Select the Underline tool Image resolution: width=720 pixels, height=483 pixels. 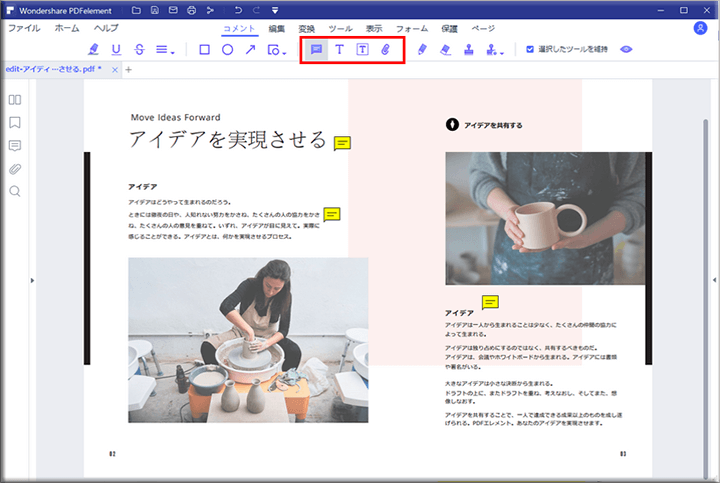point(116,49)
